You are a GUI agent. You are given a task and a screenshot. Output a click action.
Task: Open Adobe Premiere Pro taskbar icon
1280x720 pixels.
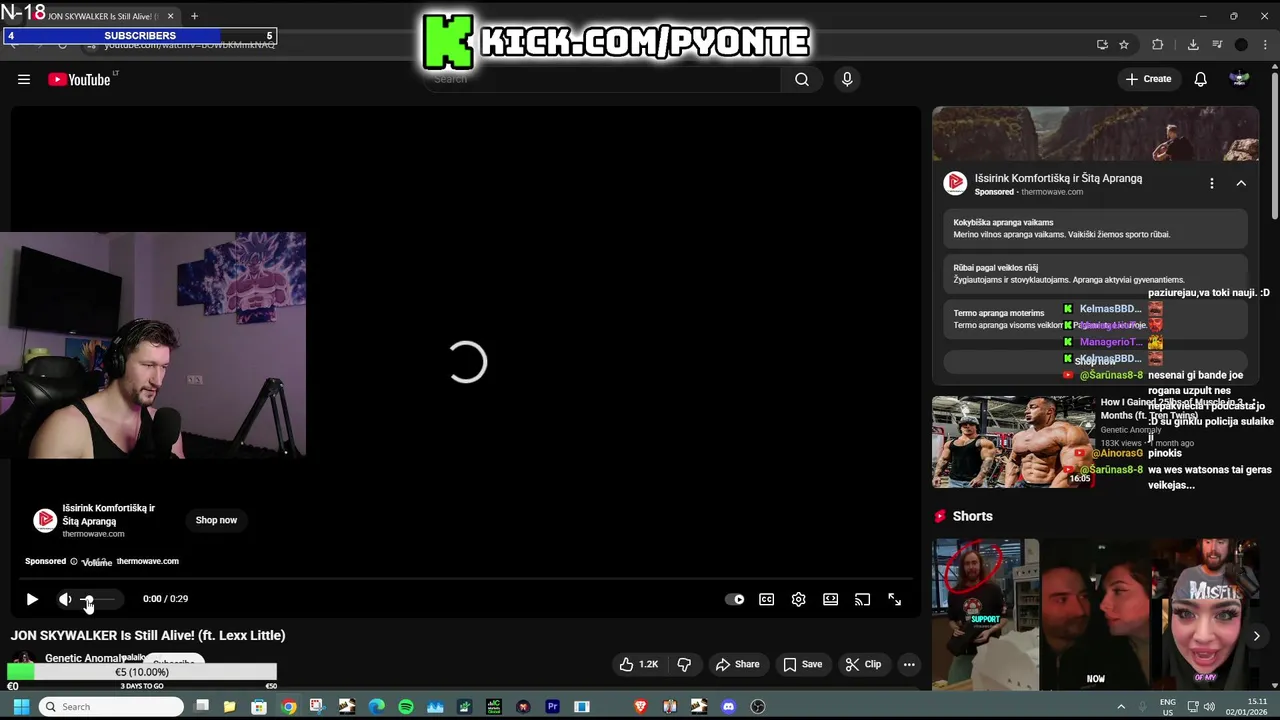coord(552,707)
